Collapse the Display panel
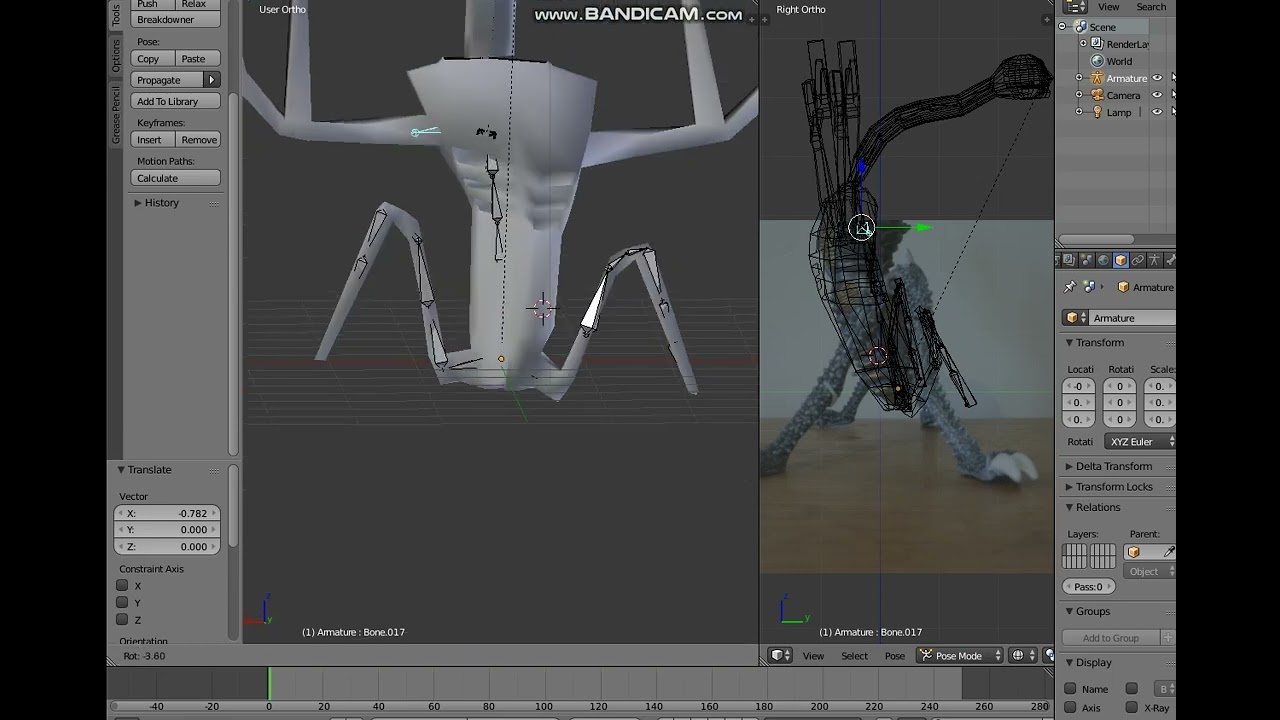The width and height of the screenshot is (1280, 720). click(x=1069, y=663)
